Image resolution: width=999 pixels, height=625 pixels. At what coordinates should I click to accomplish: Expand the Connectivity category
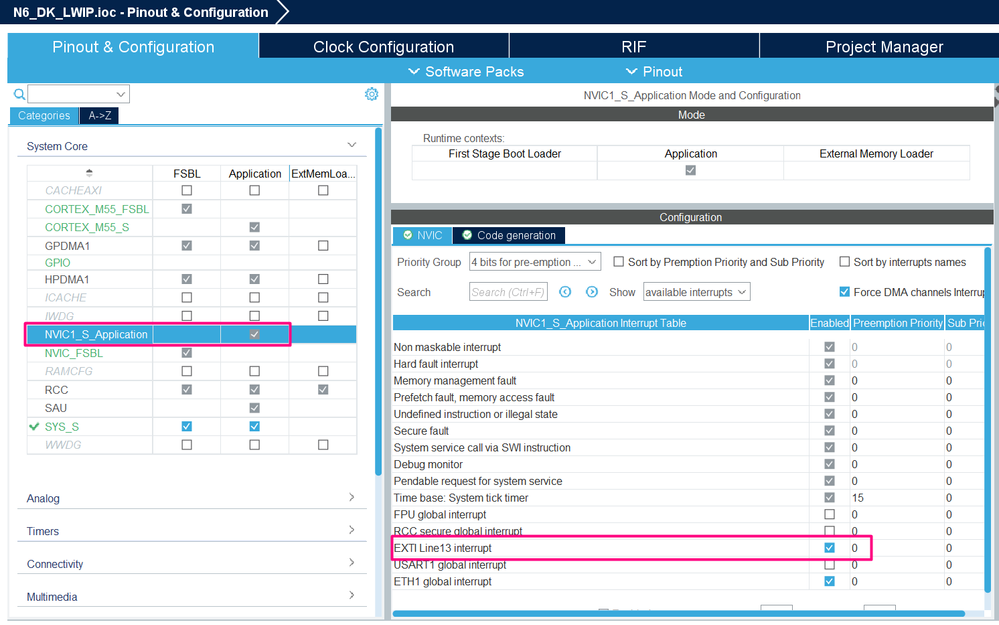point(352,563)
